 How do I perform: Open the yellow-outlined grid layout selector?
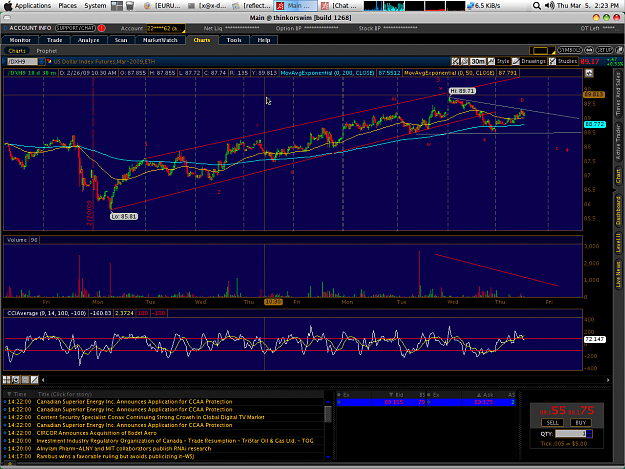click(x=542, y=51)
